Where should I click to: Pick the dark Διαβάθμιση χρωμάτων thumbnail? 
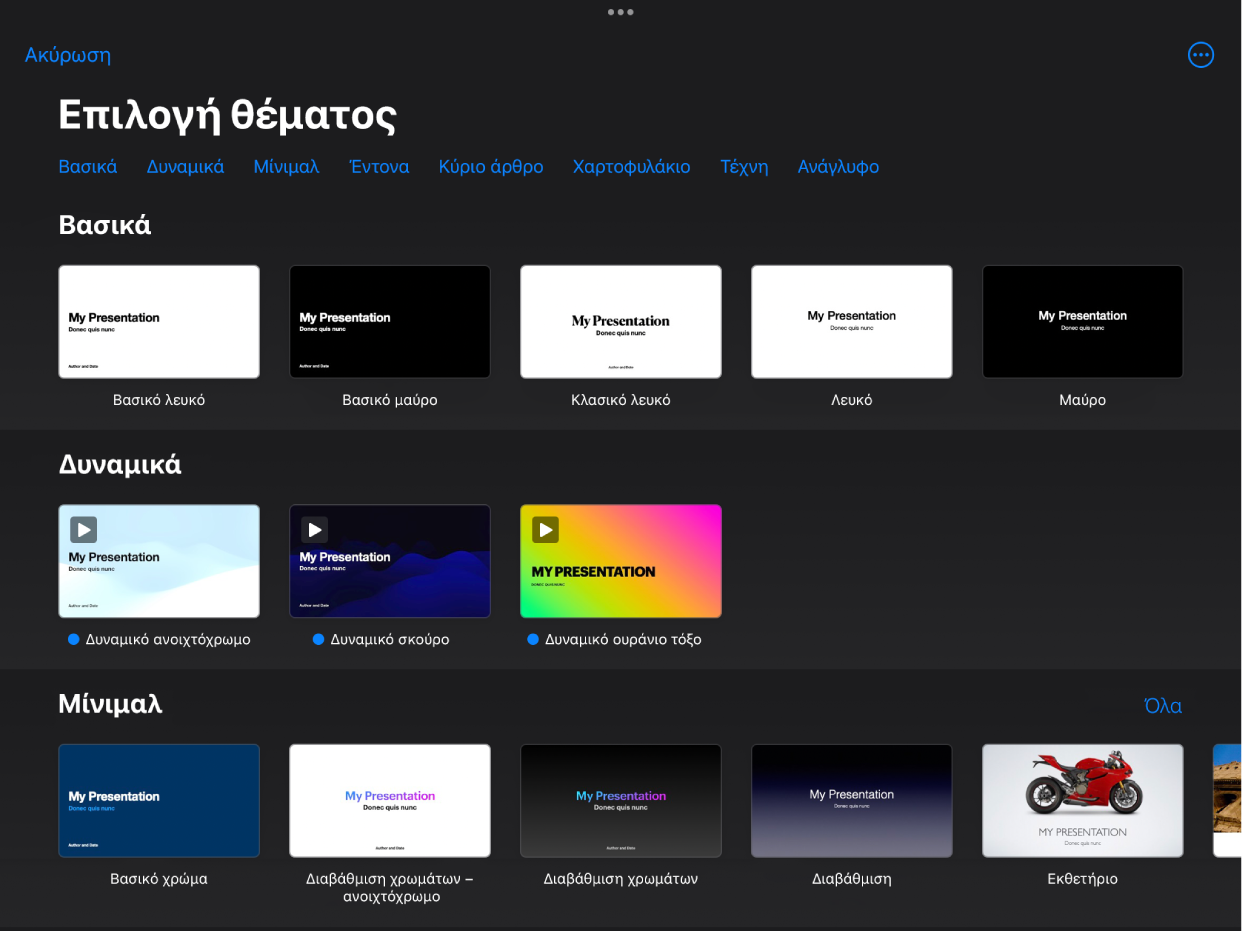click(x=621, y=801)
